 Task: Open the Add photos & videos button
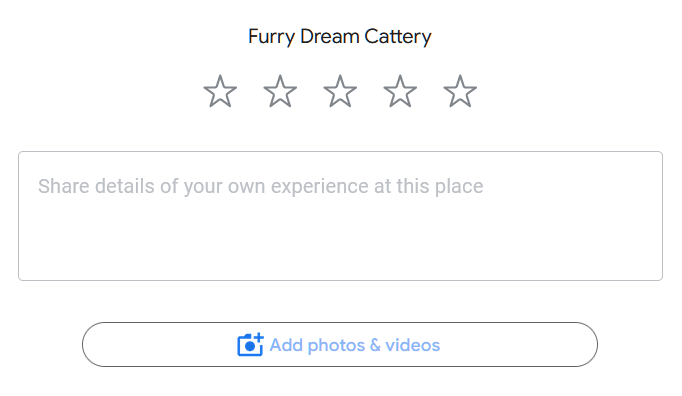340,345
